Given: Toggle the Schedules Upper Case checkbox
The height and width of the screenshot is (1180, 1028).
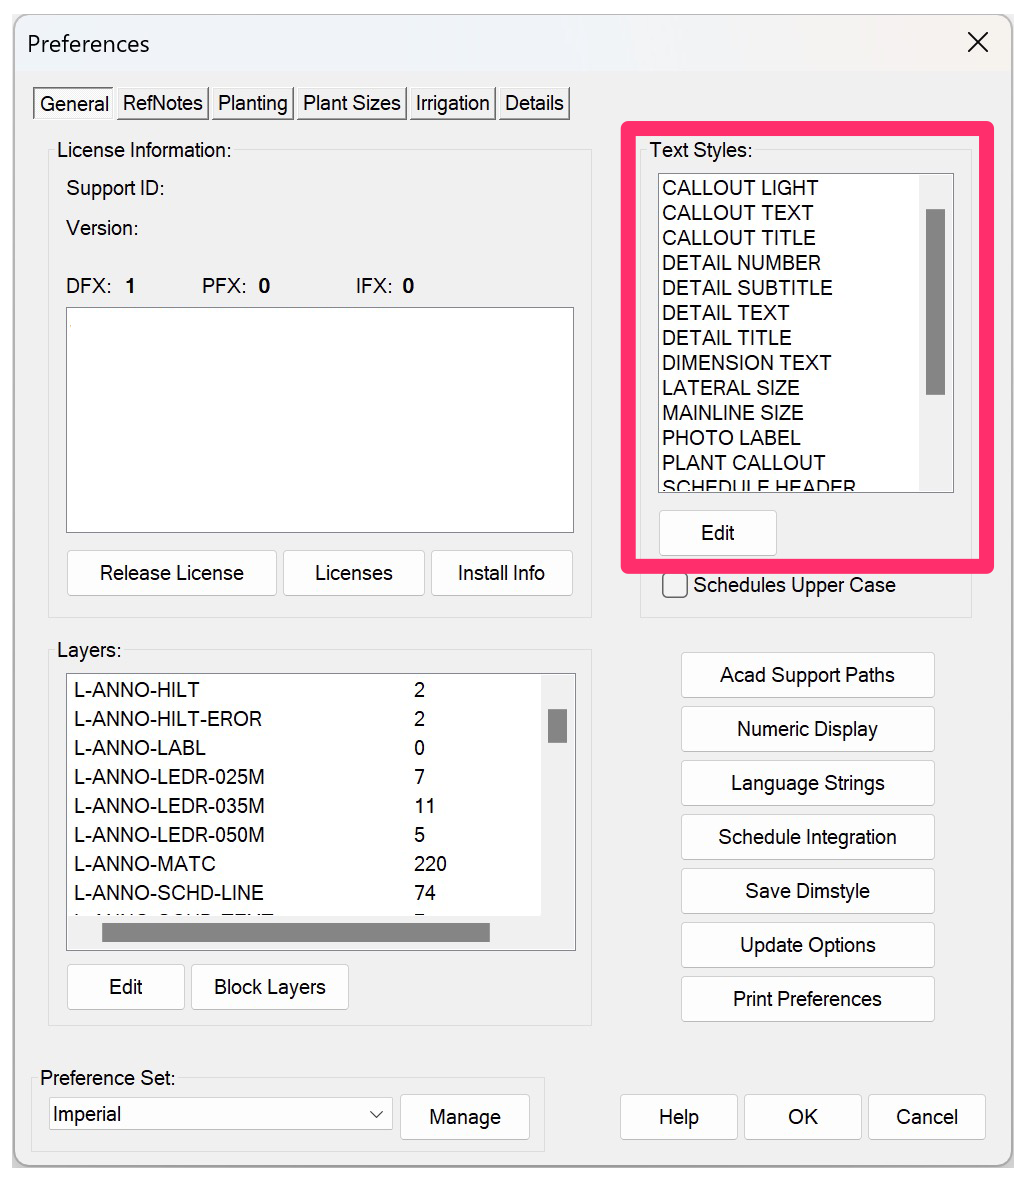Looking at the screenshot, I should 675,586.
